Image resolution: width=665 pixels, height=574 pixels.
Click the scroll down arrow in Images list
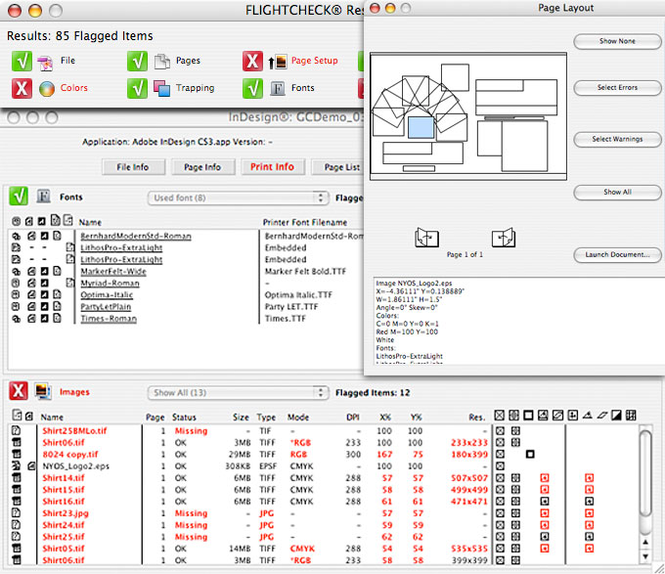[645, 557]
